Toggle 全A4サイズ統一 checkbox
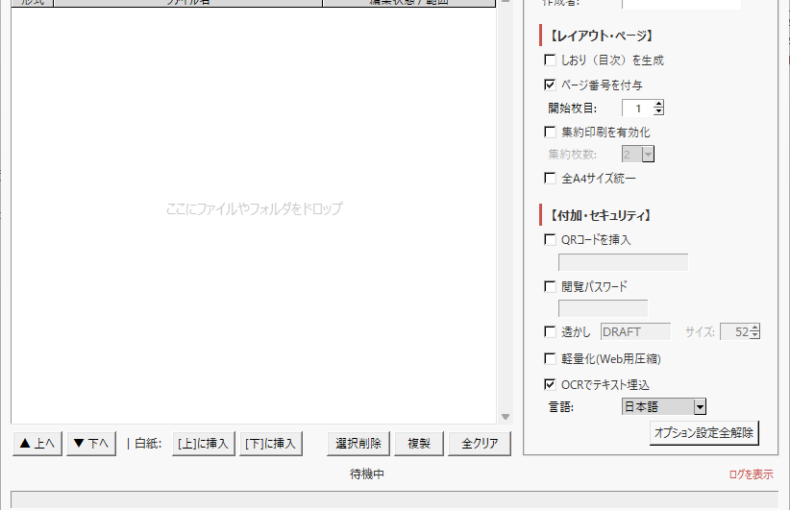The width and height of the screenshot is (790, 510). (550, 179)
